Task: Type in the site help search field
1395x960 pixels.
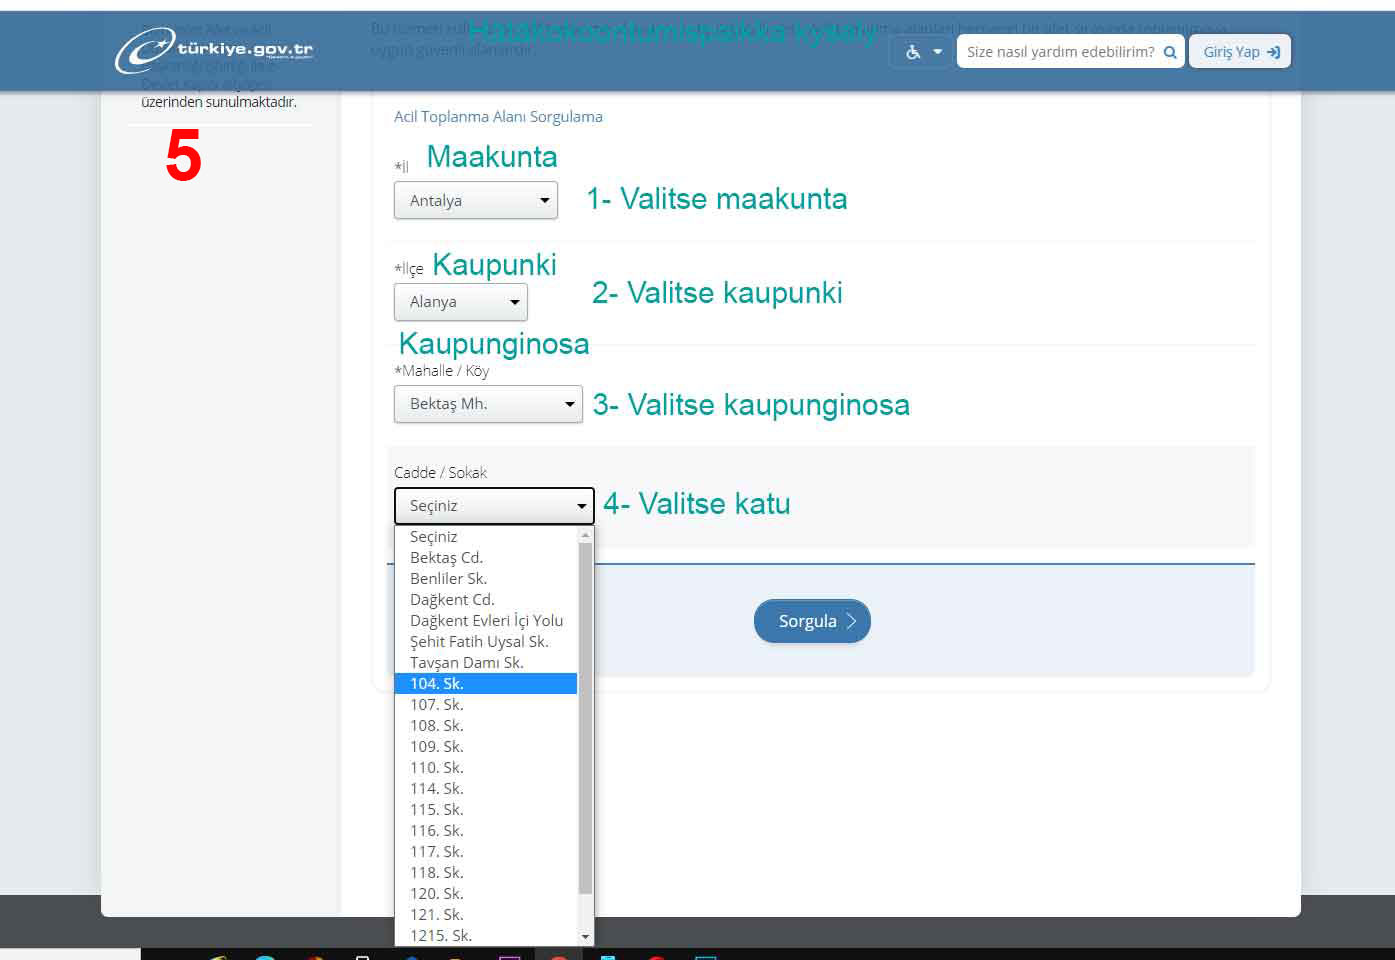Action: [1058, 52]
